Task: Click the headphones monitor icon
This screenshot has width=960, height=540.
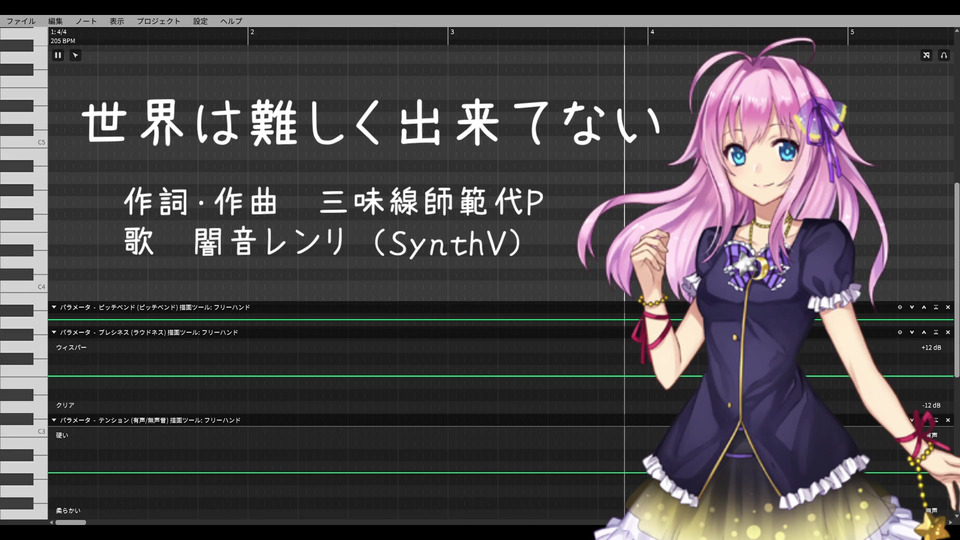Action: pyautogui.click(x=943, y=55)
